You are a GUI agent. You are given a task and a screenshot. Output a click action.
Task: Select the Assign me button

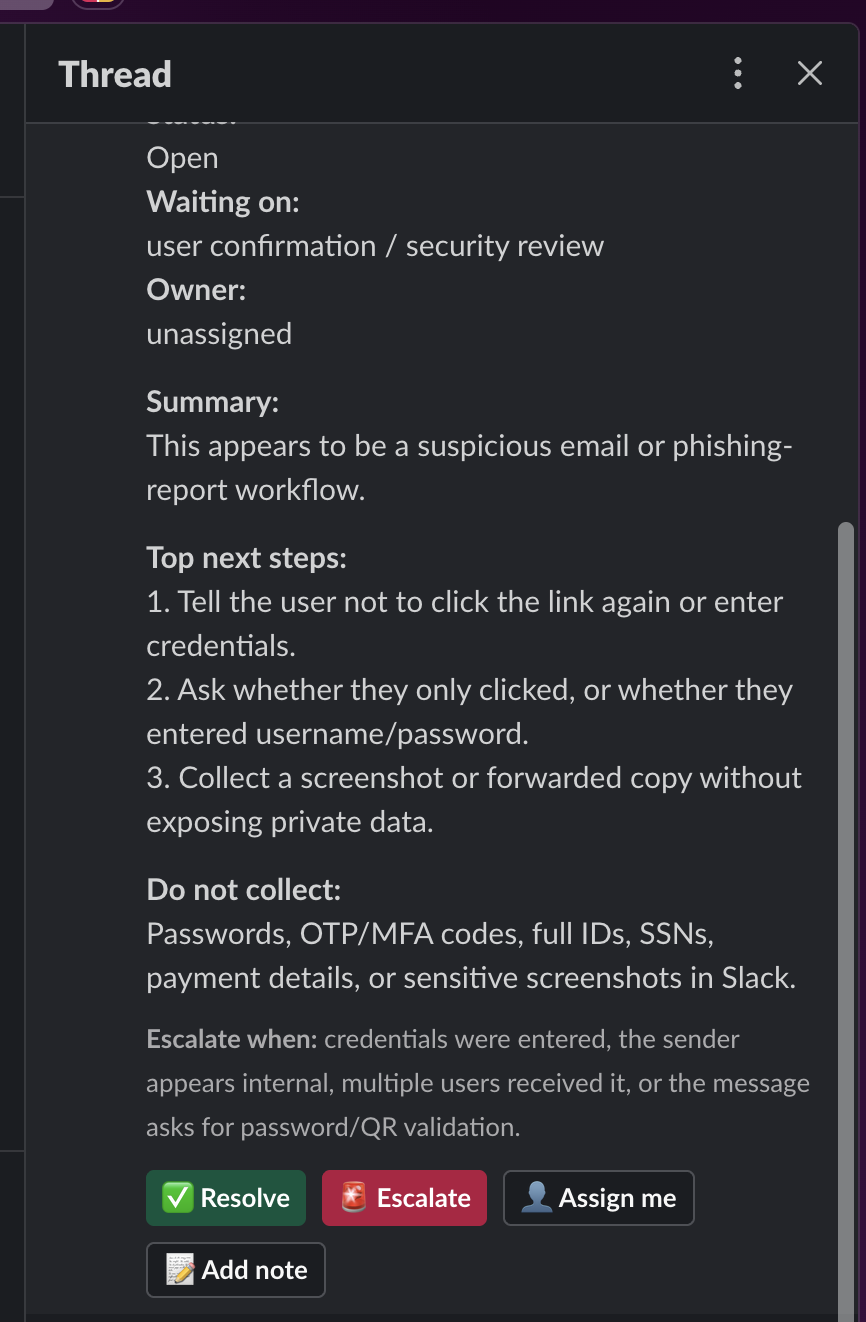click(x=598, y=1198)
